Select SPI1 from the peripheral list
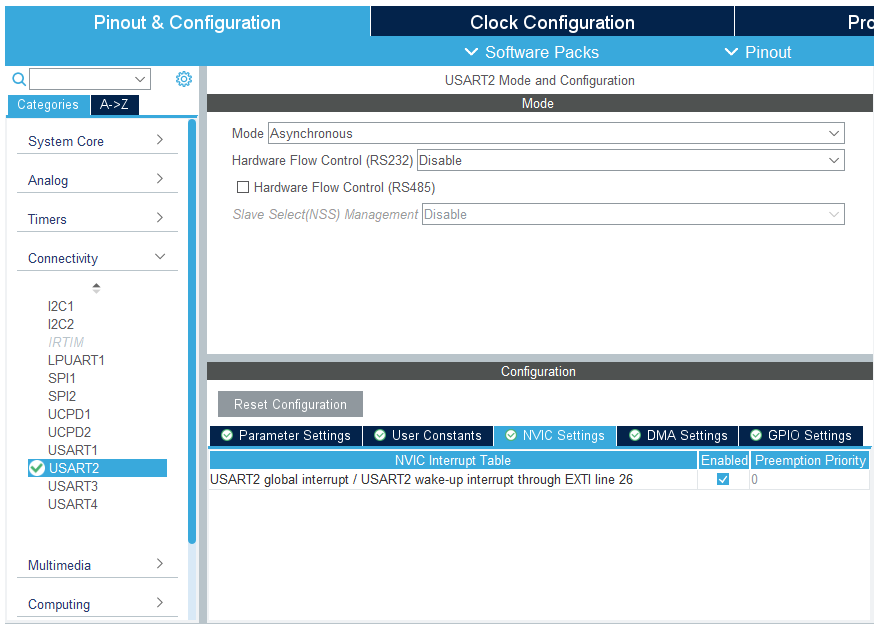Screen dimensions: 874x624 pyautogui.click(x=60, y=377)
